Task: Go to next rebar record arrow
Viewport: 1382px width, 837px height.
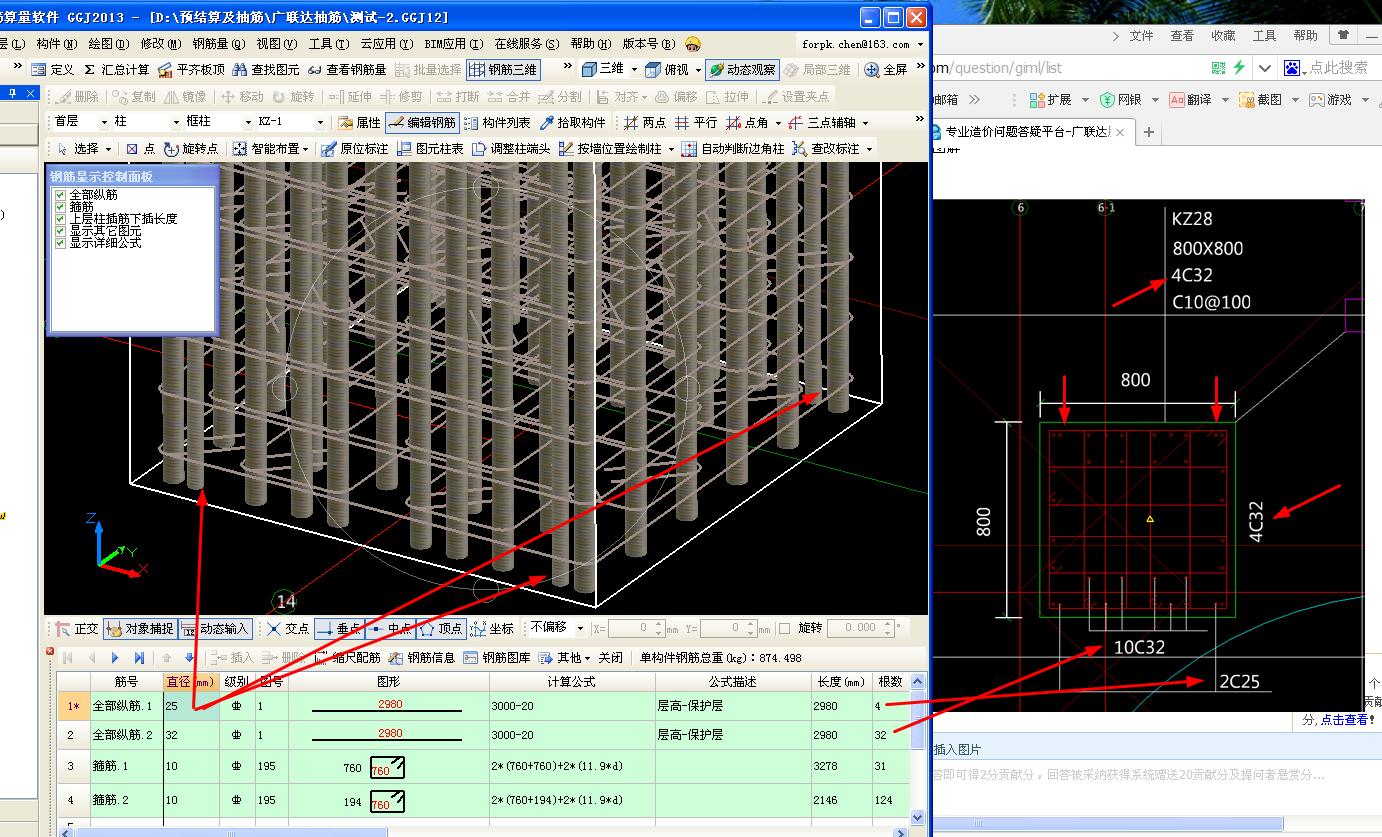Action: (115, 657)
